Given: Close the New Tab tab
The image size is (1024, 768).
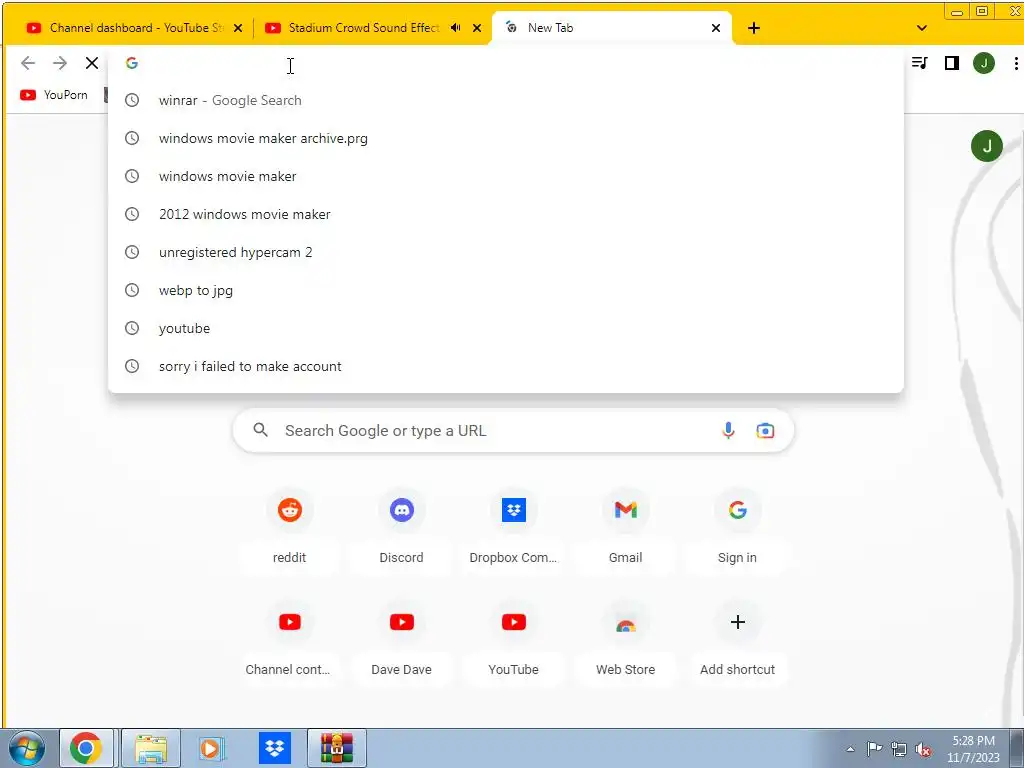Looking at the screenshot, I should [x=716, y=28].
